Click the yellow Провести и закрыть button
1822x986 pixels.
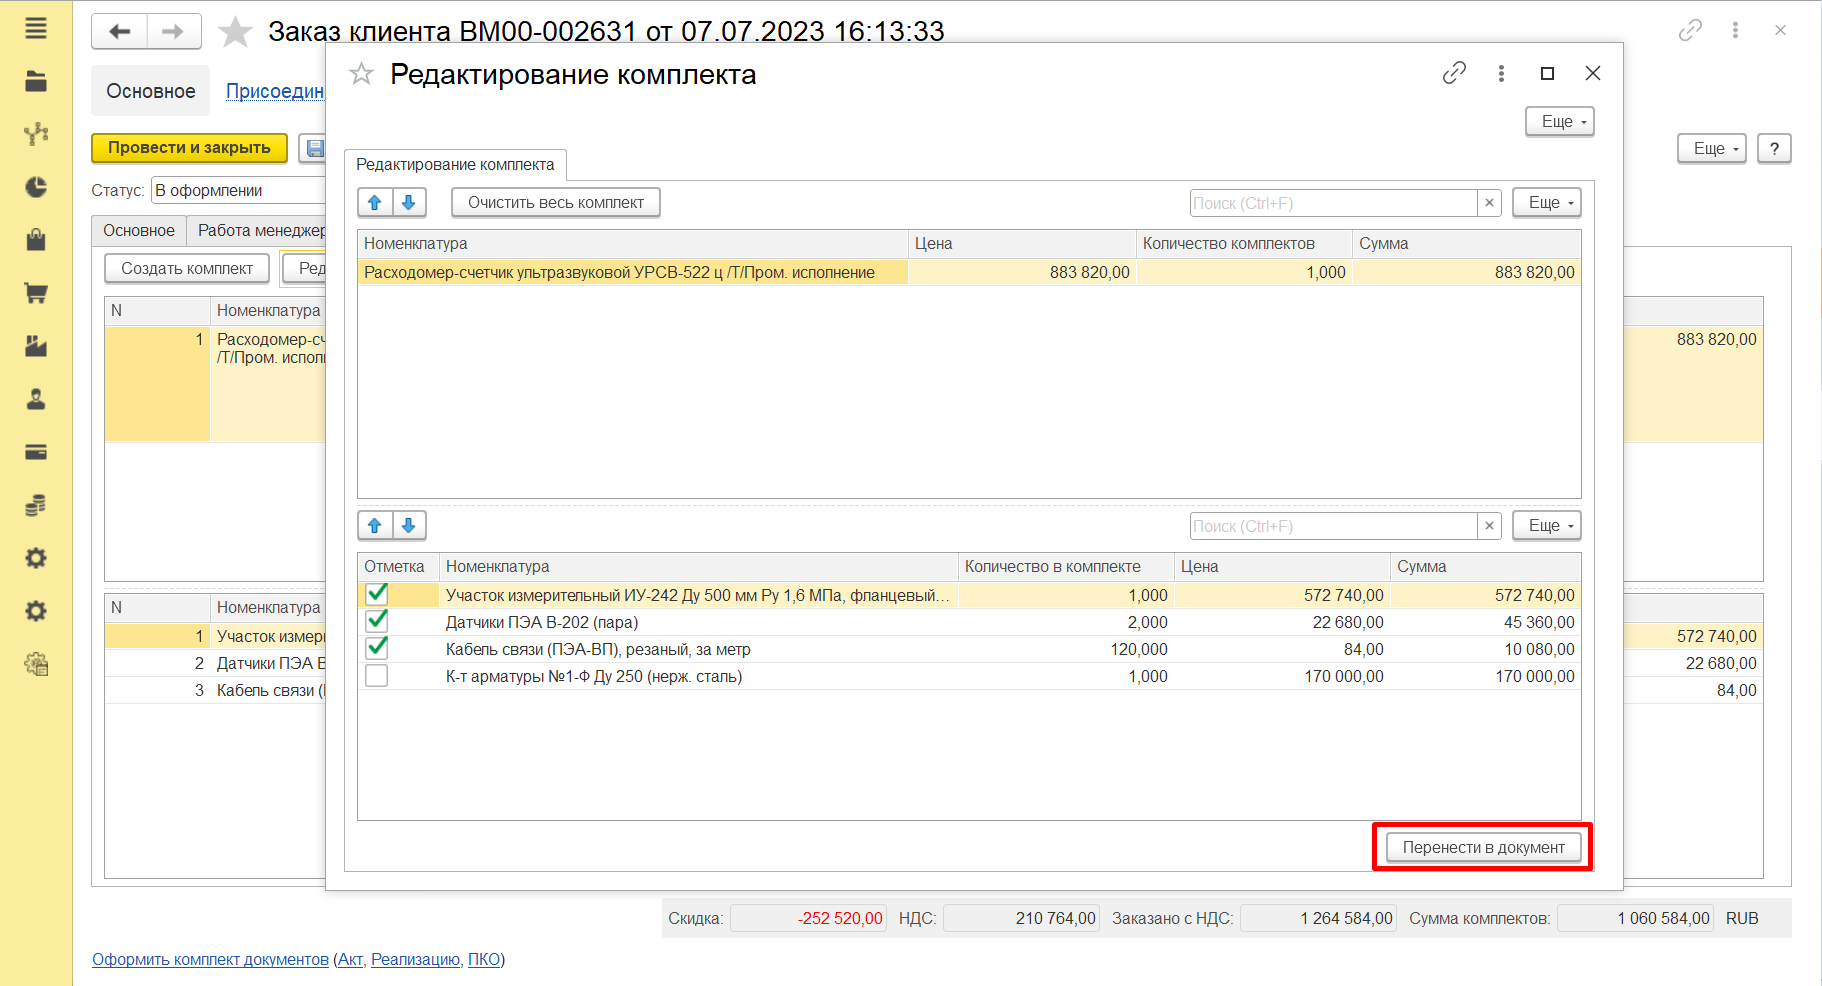[189, 148]
